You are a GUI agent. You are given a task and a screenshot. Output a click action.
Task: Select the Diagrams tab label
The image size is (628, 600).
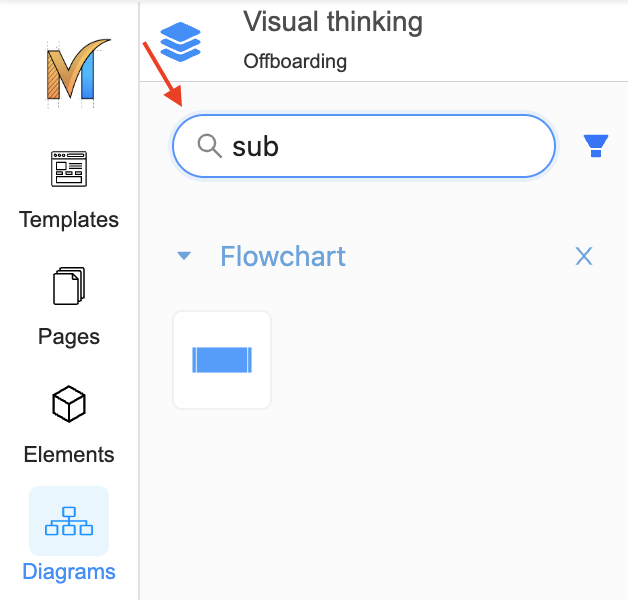[69, 572]
